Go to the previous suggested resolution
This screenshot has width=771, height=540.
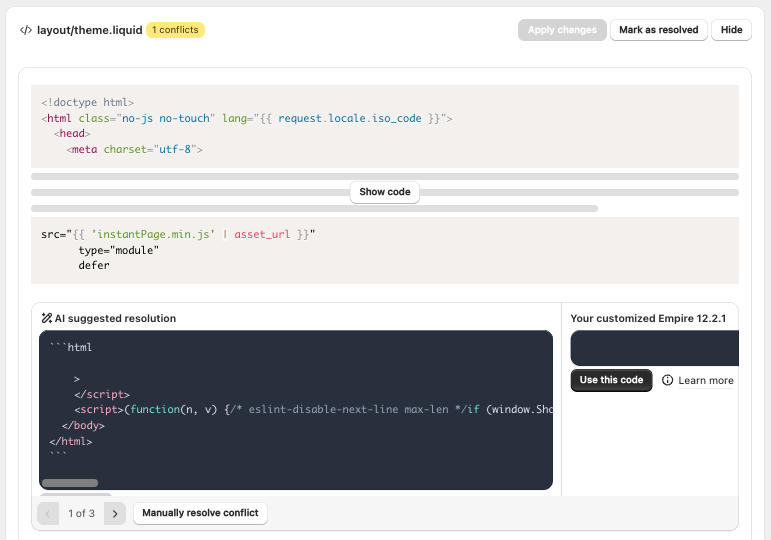[x=48, y=513]
